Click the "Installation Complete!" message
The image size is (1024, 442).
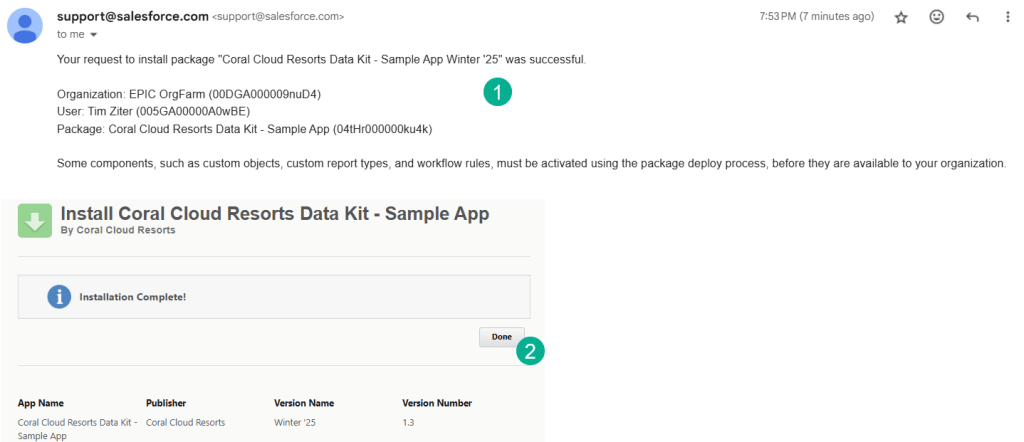[x=133, y=297]
